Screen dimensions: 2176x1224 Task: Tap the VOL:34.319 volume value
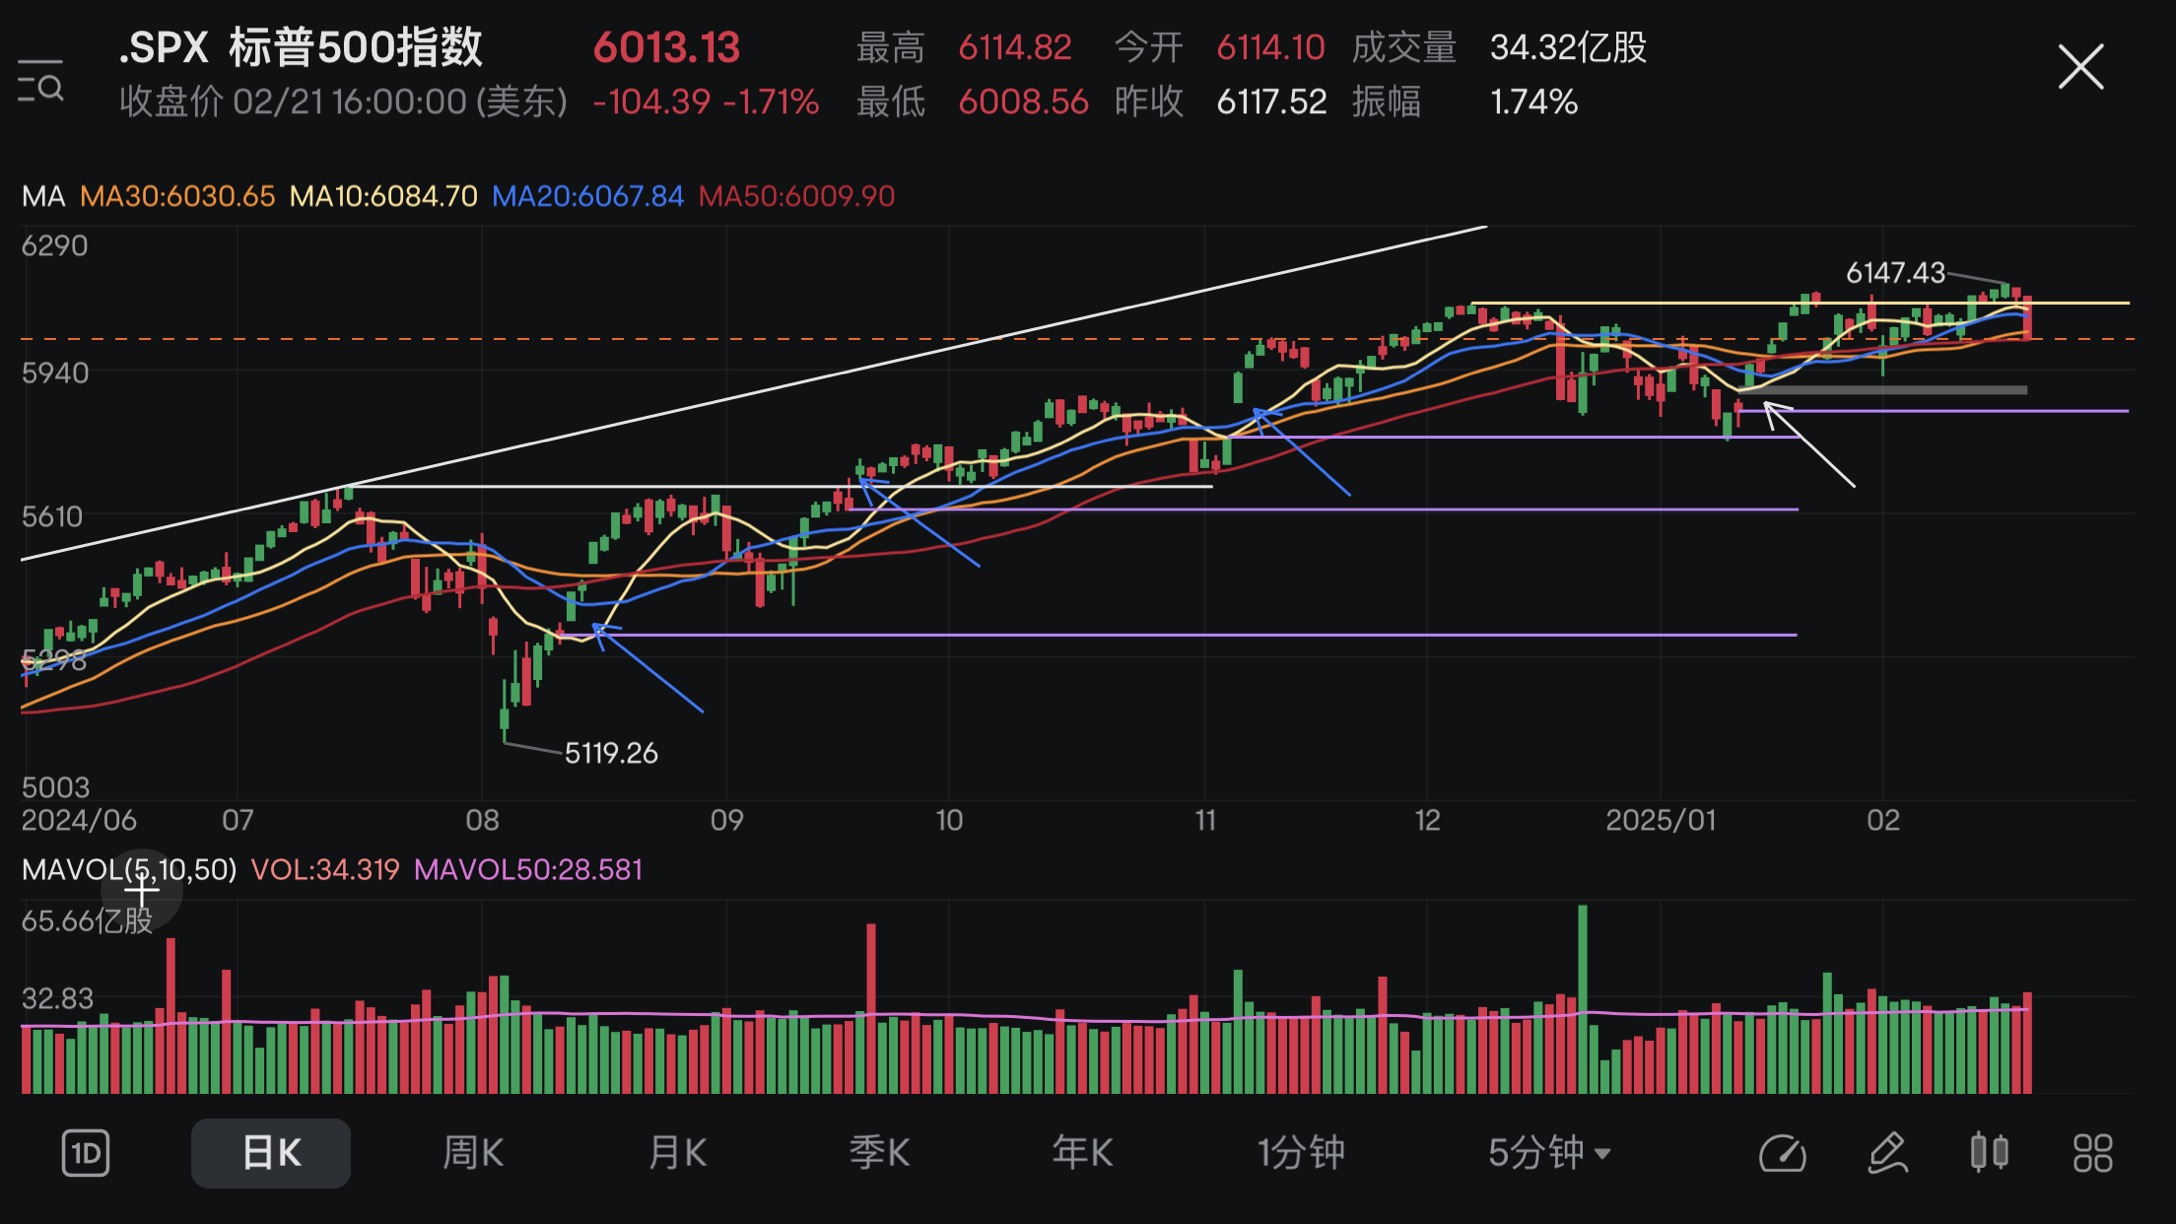[x=325, y=869]
